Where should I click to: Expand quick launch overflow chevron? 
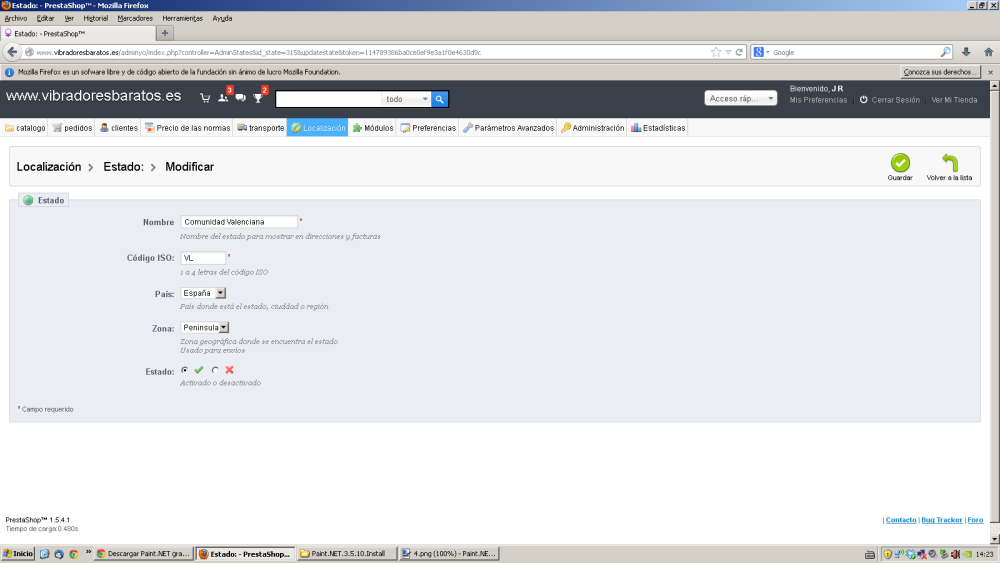(88, 553)
